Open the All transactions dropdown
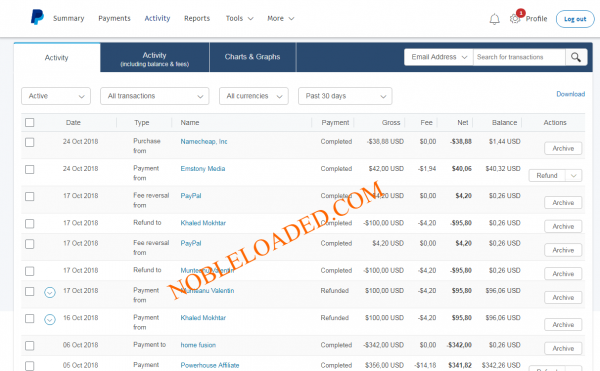The image size is (600, 371). tap(155, 96)
